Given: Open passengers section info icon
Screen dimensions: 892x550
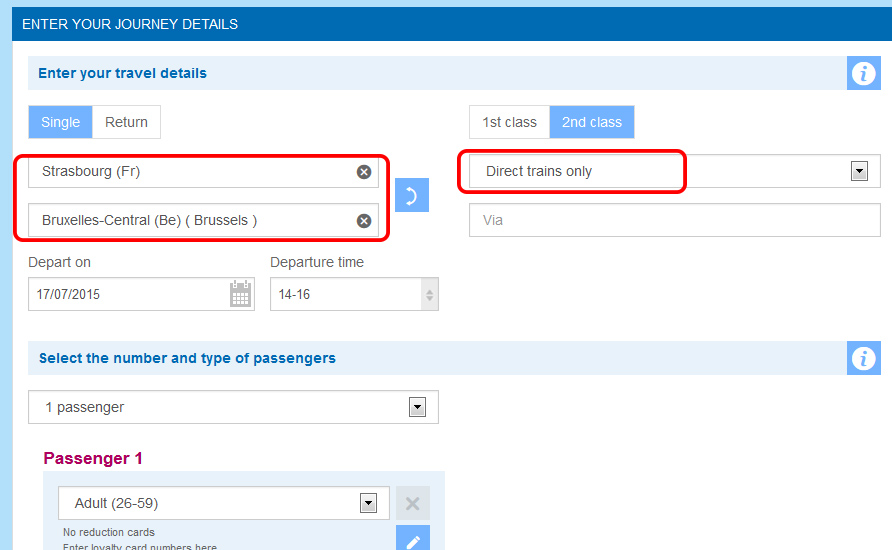Looking at the screenshot, I should (864, 358).
